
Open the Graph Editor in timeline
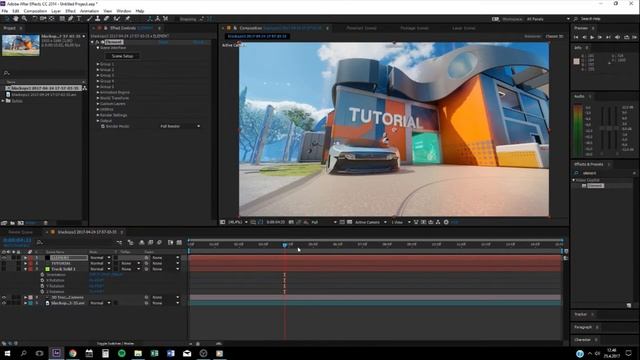point(179,242)
